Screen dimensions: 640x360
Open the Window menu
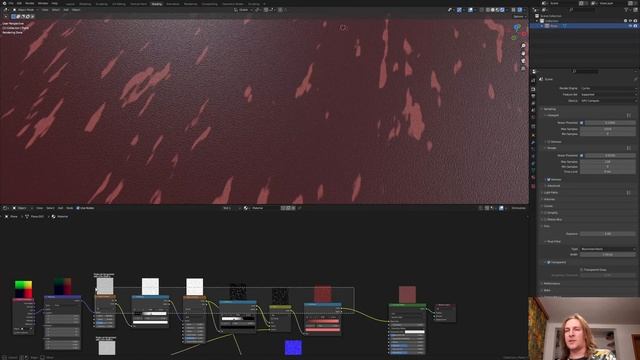pos(43,3)
